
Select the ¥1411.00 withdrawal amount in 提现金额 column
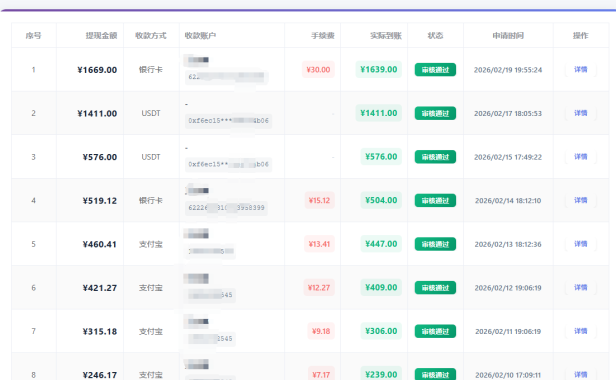point(97,114)
